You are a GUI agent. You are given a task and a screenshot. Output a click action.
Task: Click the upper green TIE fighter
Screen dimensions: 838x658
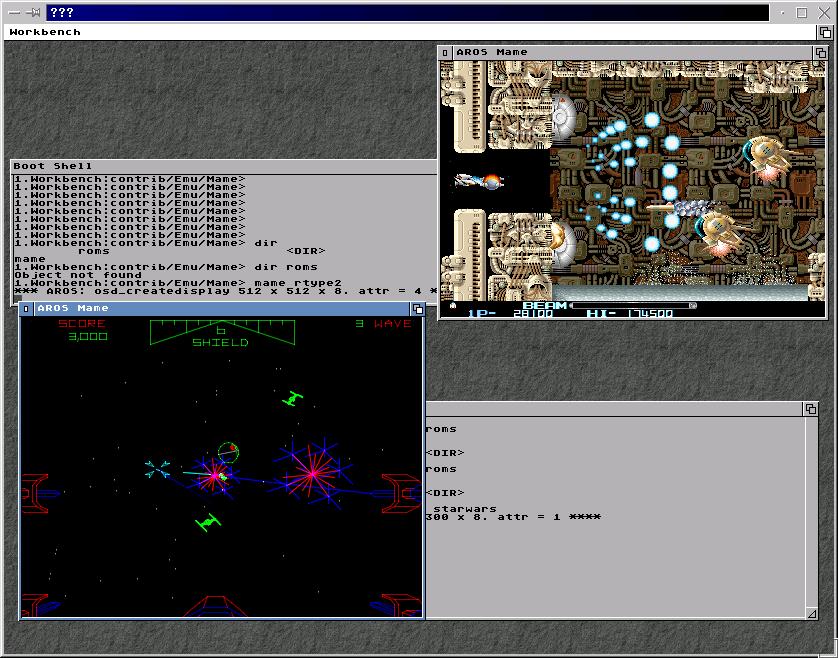click(292, 399)
